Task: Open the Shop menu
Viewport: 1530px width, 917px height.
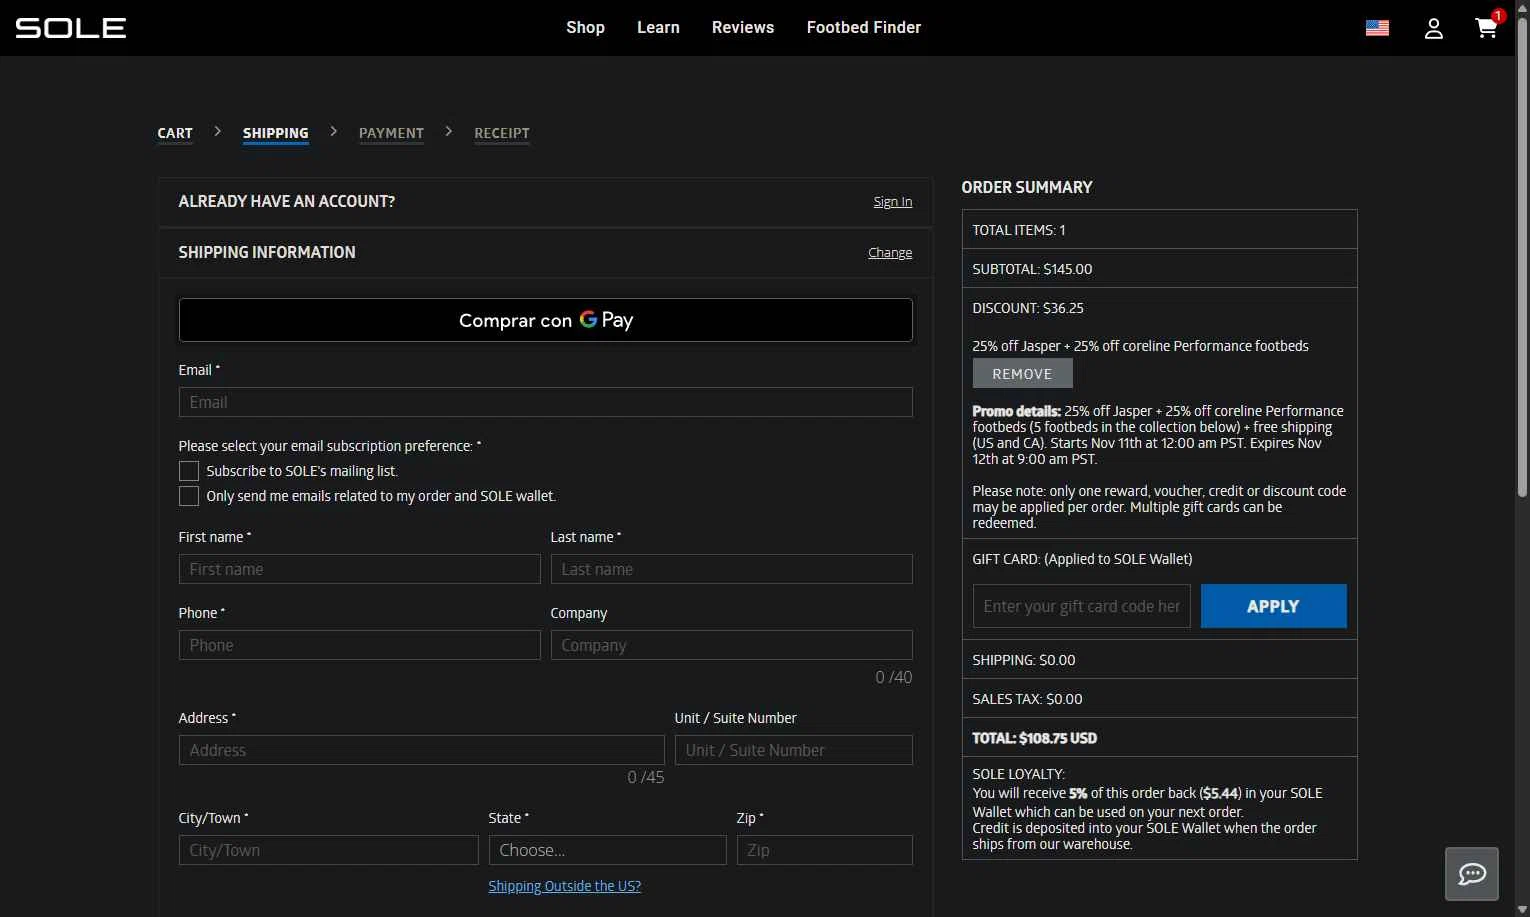Action: tap(585, 28)
